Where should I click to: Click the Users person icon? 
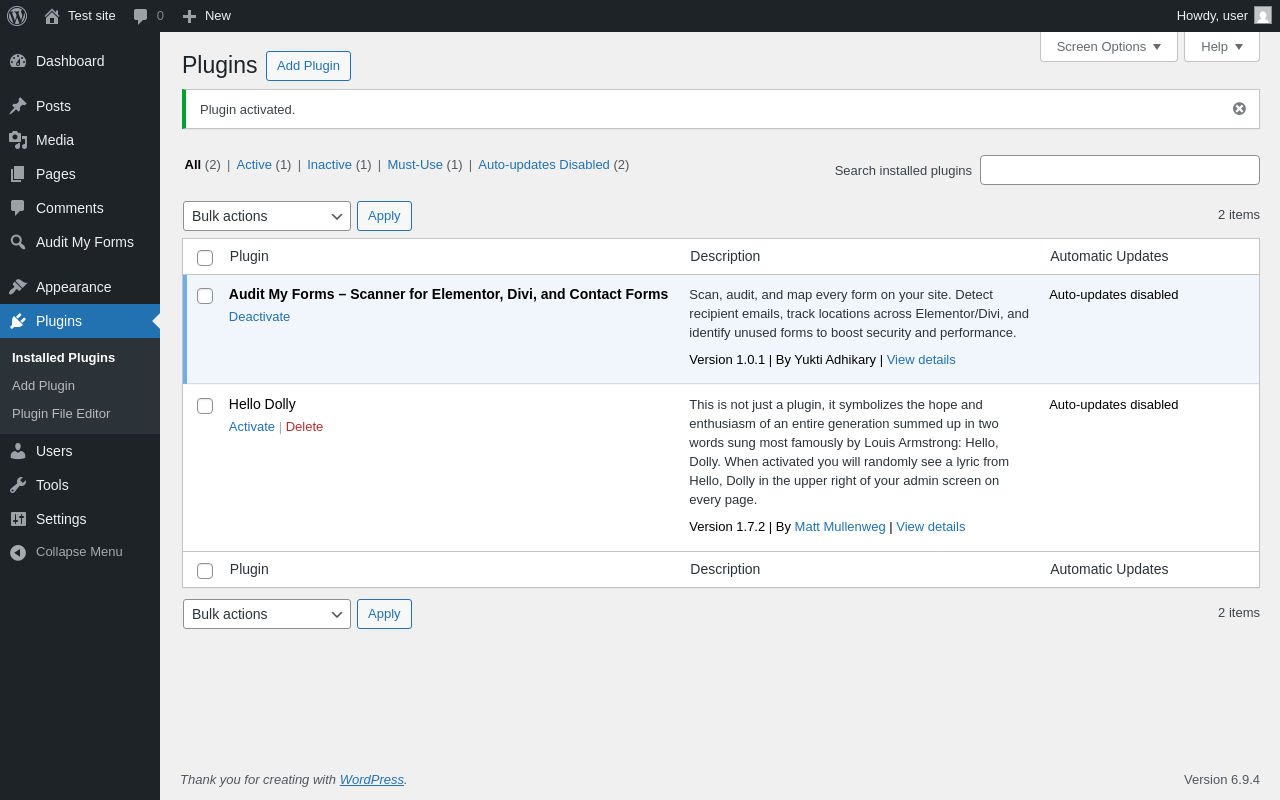click(x=18, y=451)
